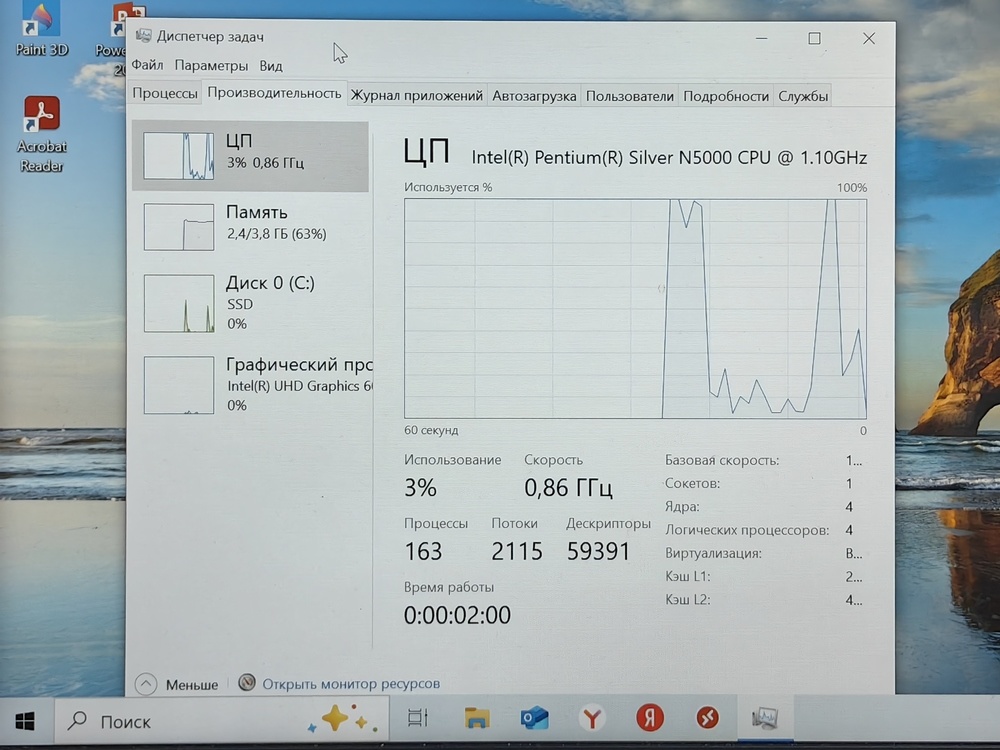Open the Windows Start menu

coord(26,720)
